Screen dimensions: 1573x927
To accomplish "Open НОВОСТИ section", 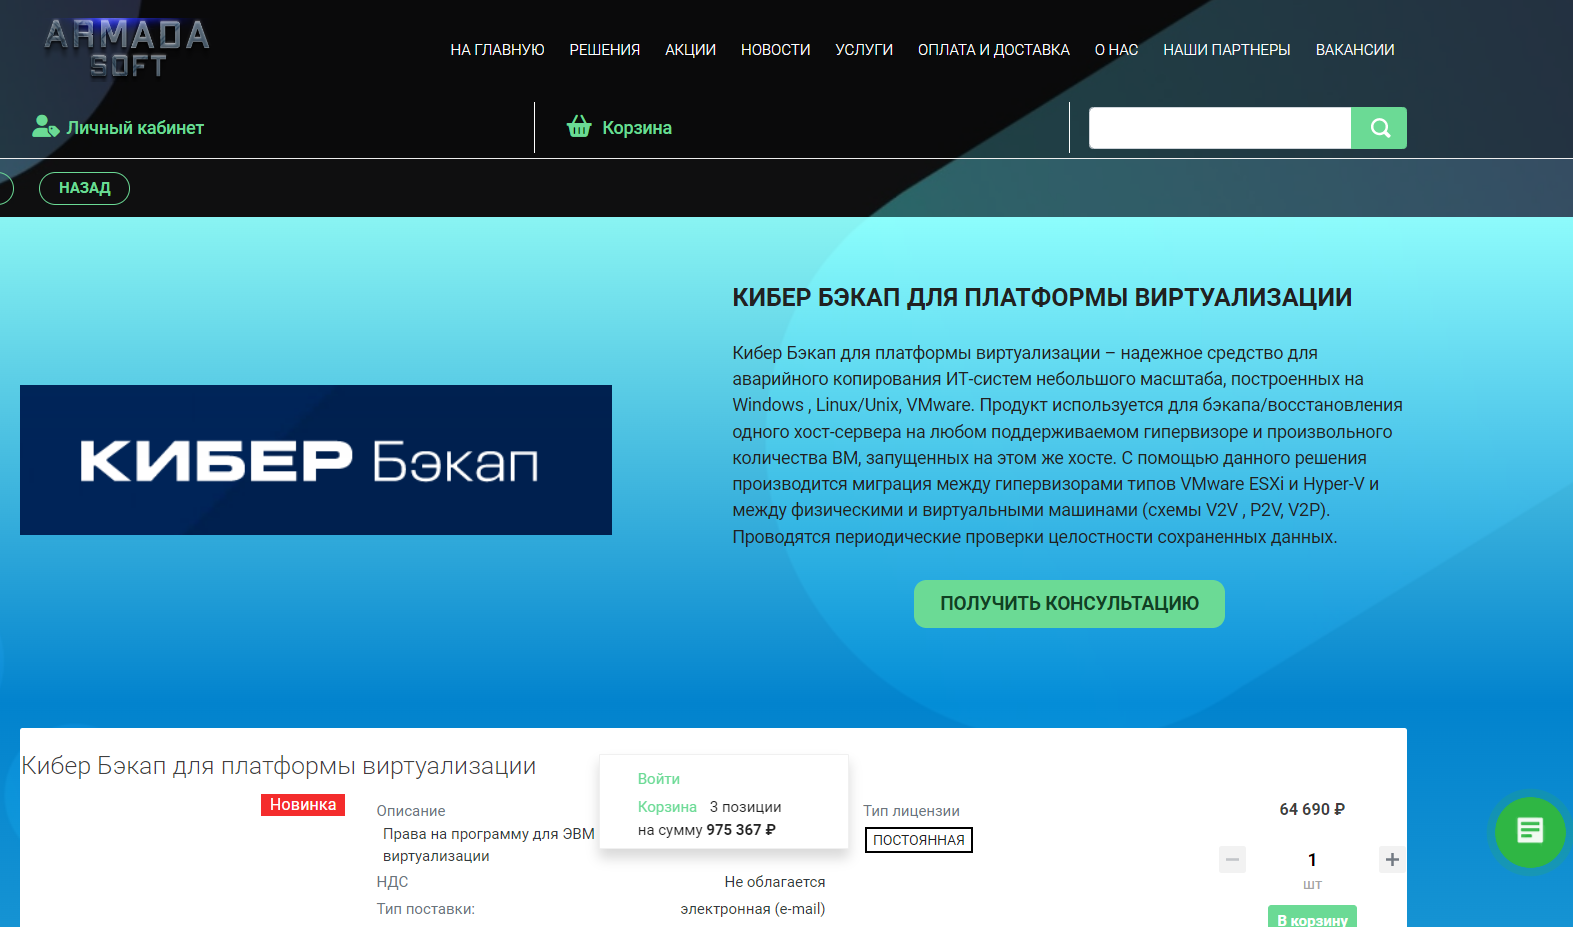I will 775,50.
